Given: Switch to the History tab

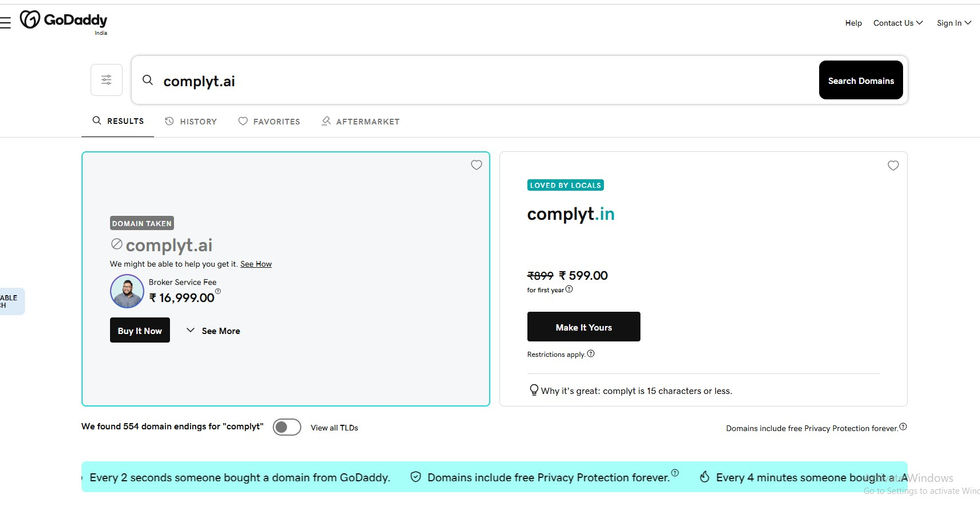Looking at the screenshot, I should (x=191, y=121).
